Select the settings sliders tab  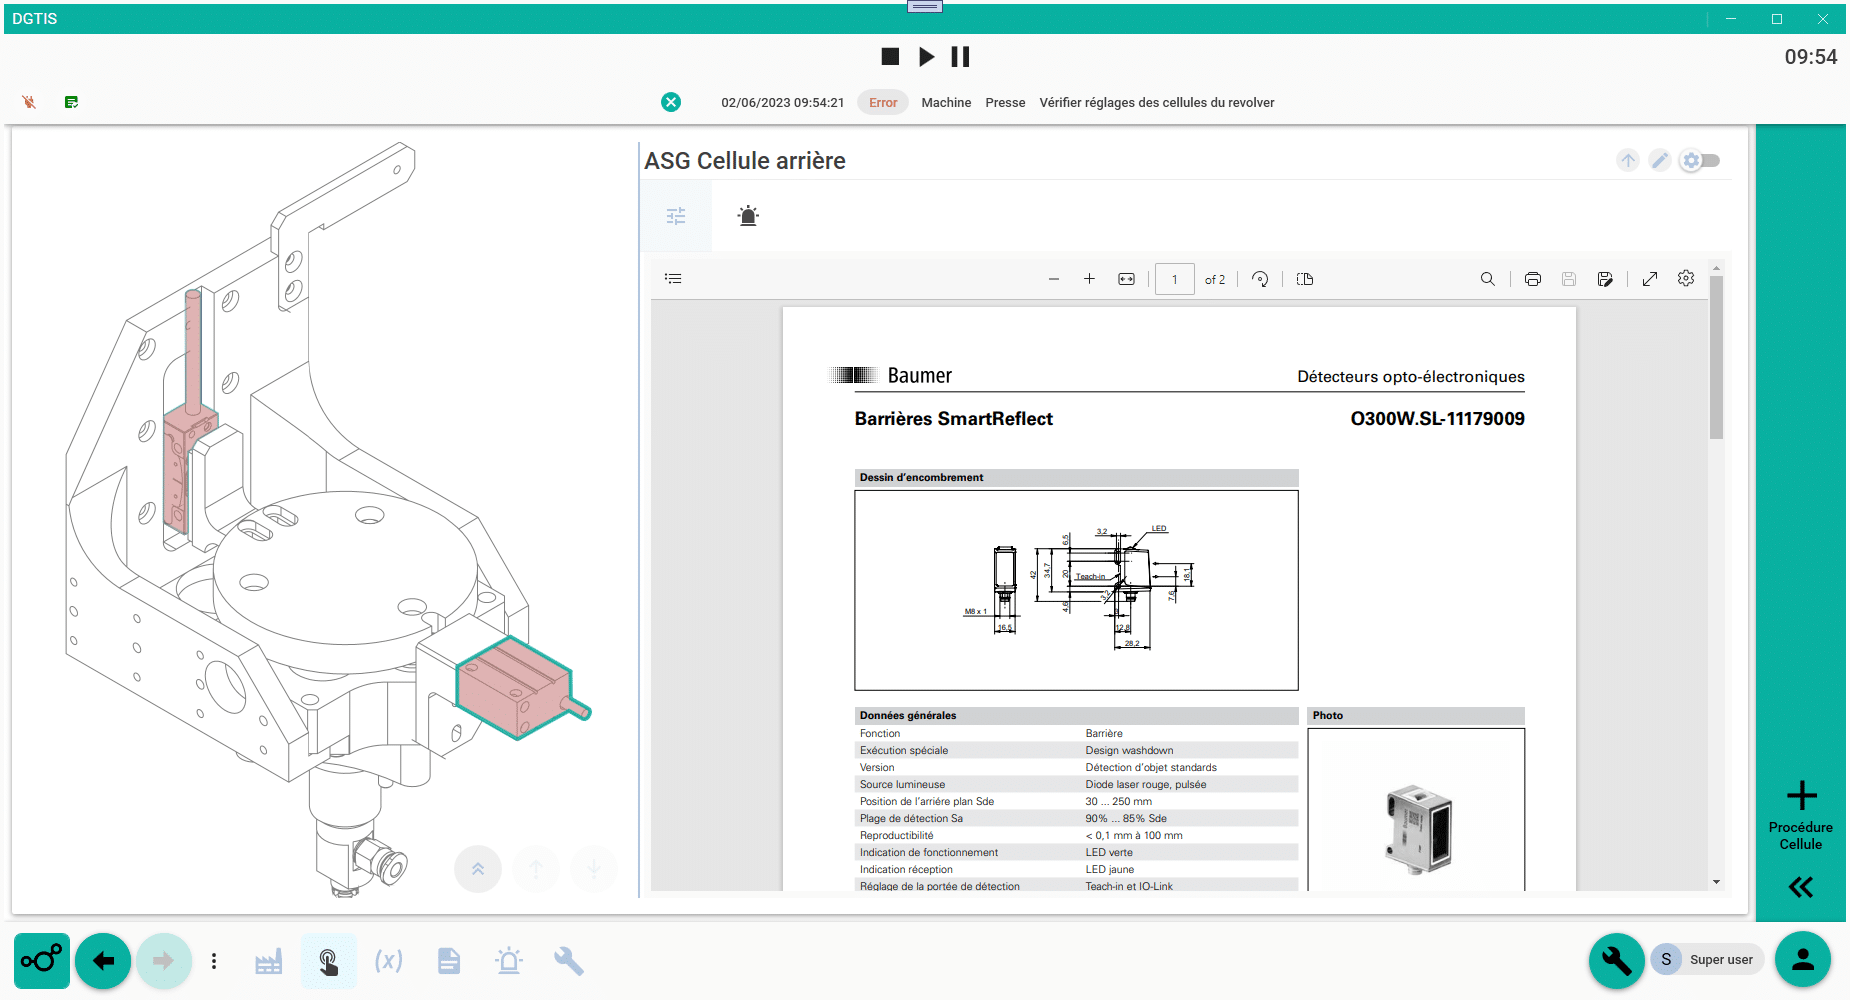click(676, 216)
